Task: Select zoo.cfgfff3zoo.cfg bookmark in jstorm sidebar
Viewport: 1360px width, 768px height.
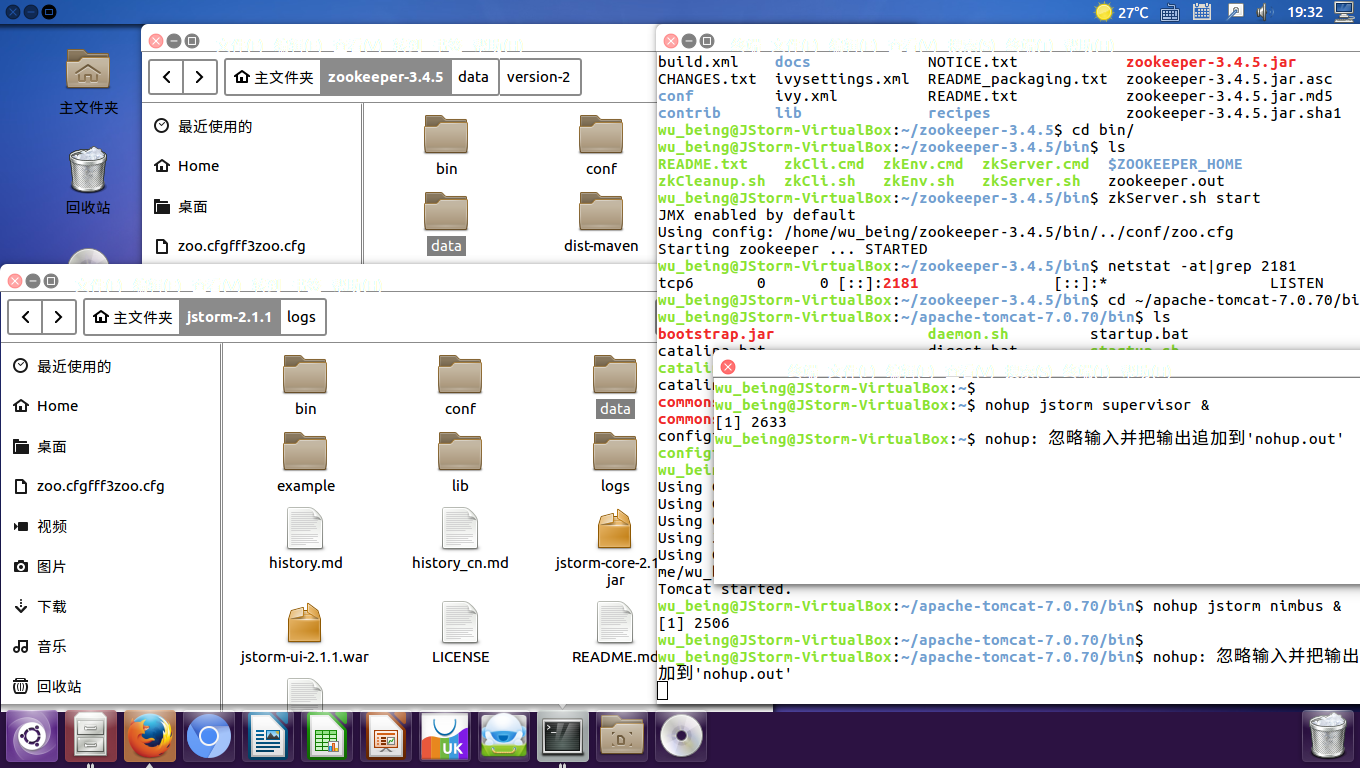Action: tap(110, 486)
